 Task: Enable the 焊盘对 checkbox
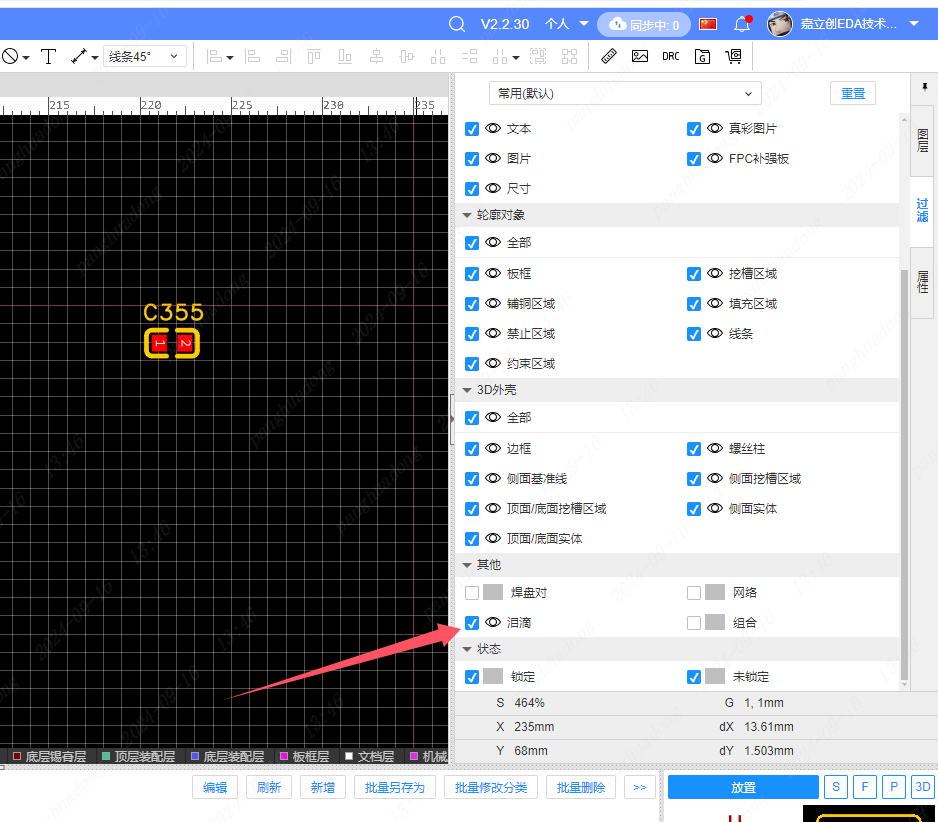coord(472,593)
